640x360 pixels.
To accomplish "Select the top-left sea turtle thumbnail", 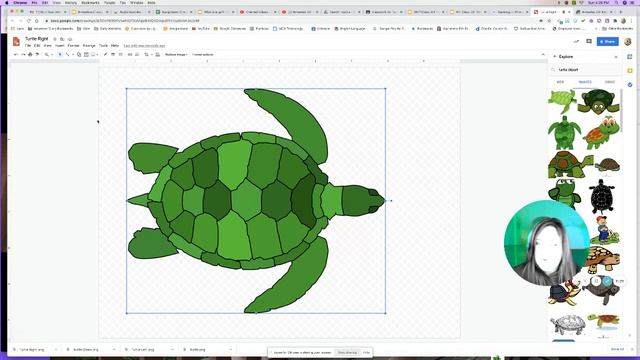I will click(x=563, y=101).
